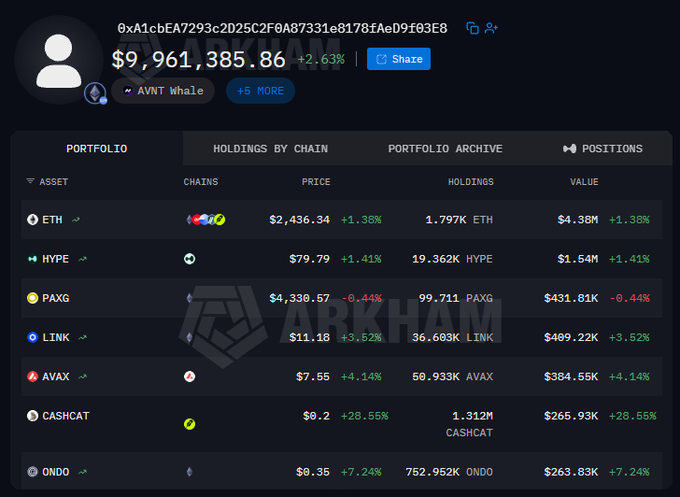
Task: Open the ETH asset name
Action: coord(52,220)
